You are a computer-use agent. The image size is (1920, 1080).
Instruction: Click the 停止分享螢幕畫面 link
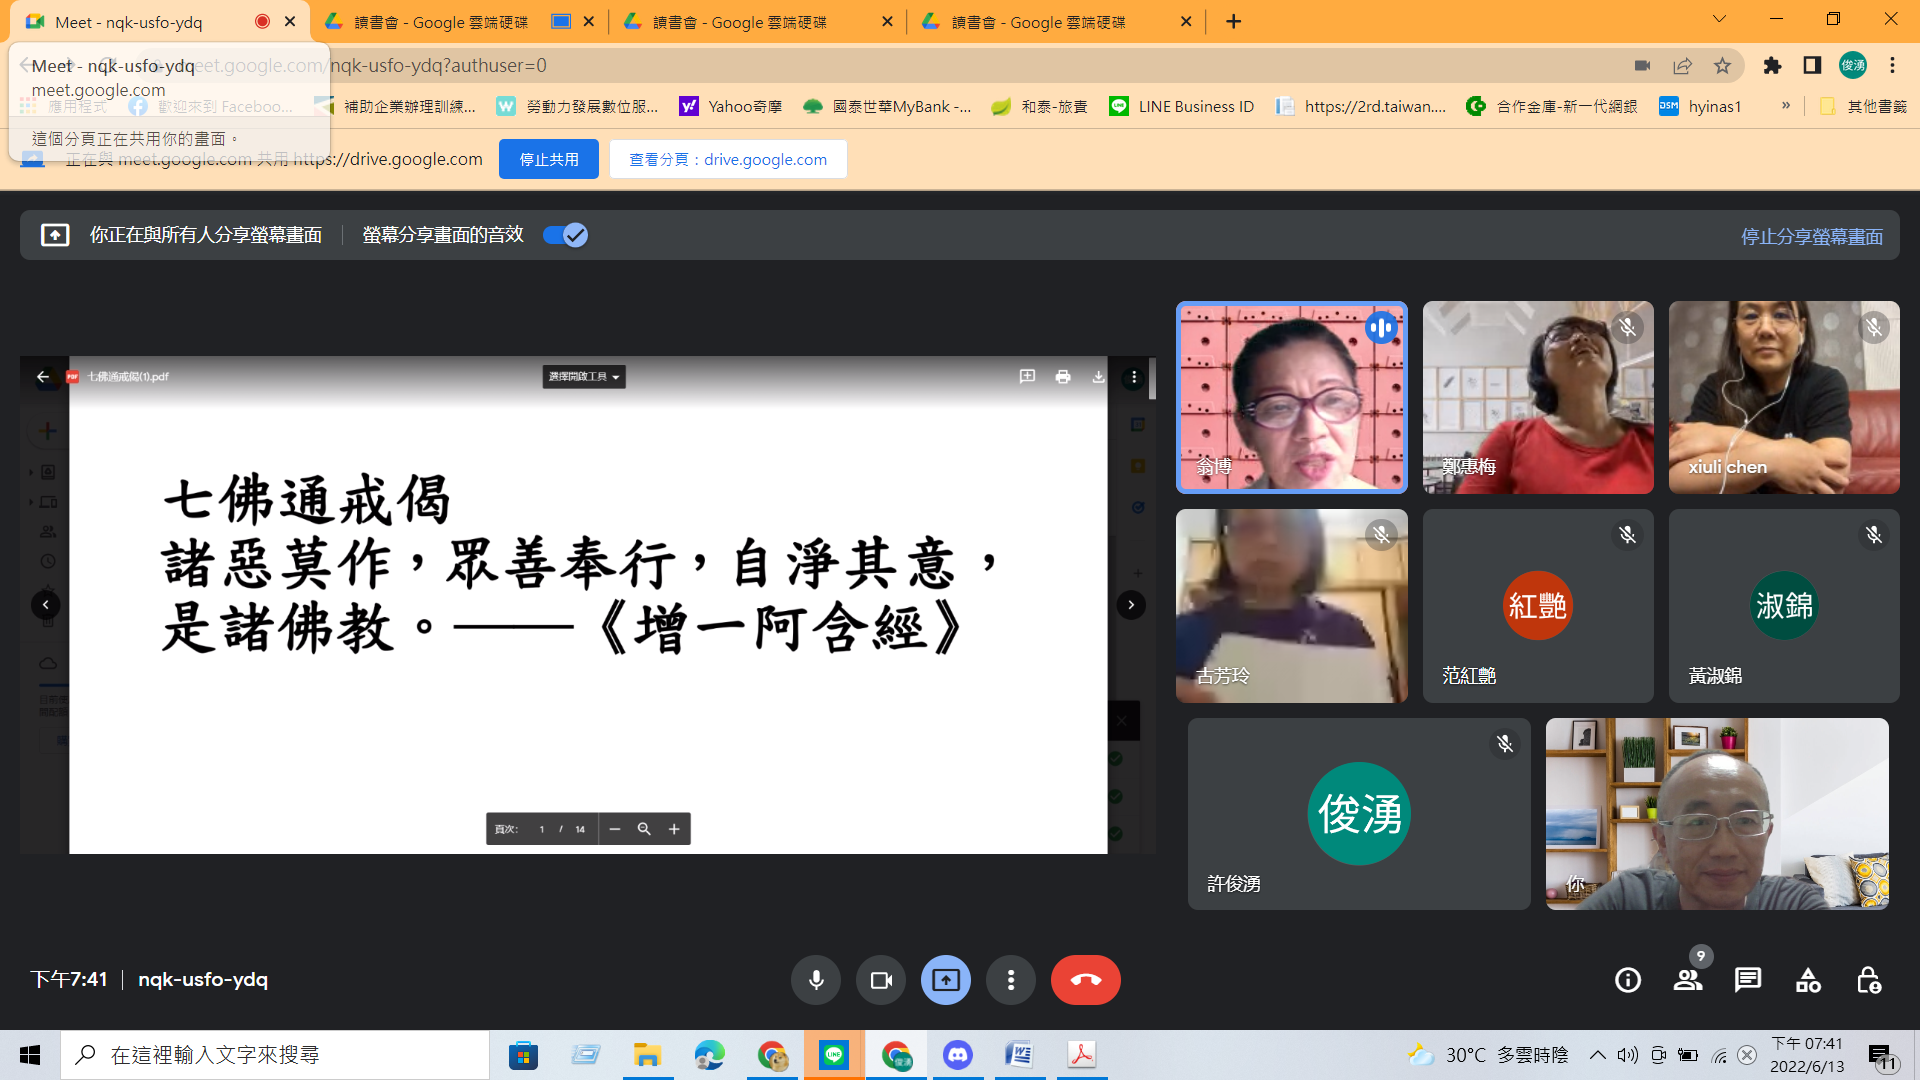[x=1811, y=236]
